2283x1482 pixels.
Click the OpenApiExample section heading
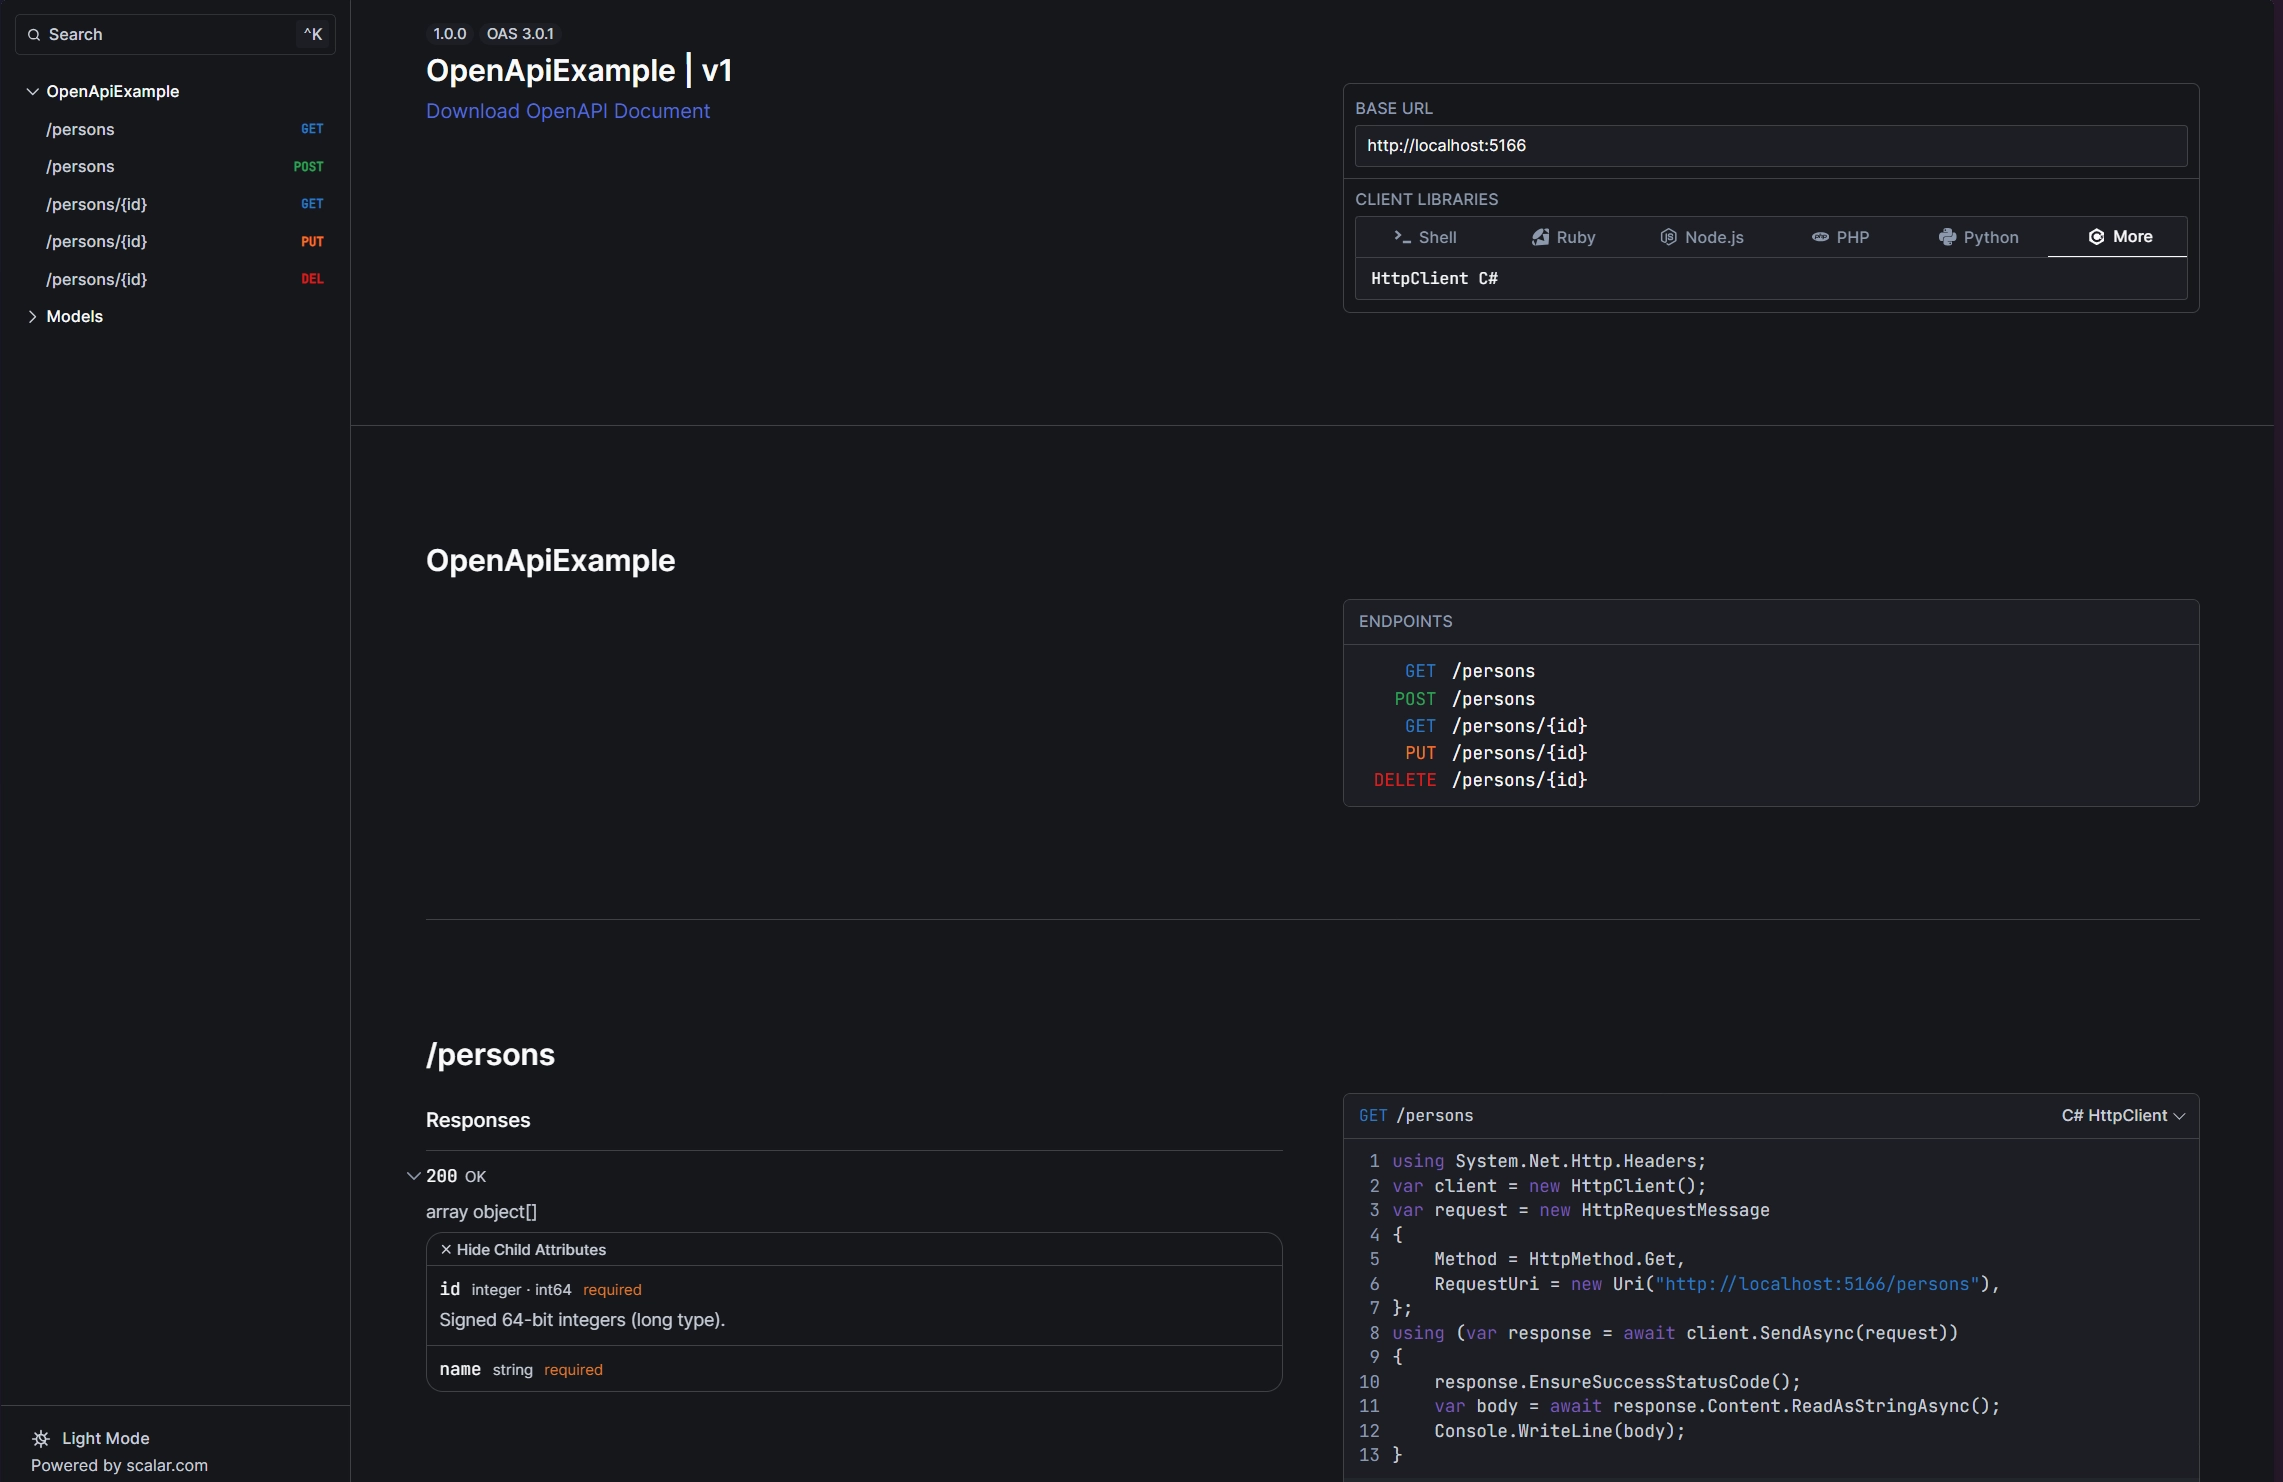(550, 561)
